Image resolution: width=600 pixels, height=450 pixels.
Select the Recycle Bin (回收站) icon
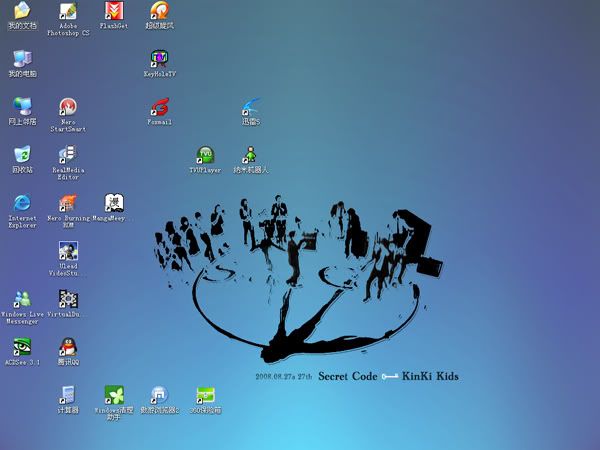tap(22, 155)
